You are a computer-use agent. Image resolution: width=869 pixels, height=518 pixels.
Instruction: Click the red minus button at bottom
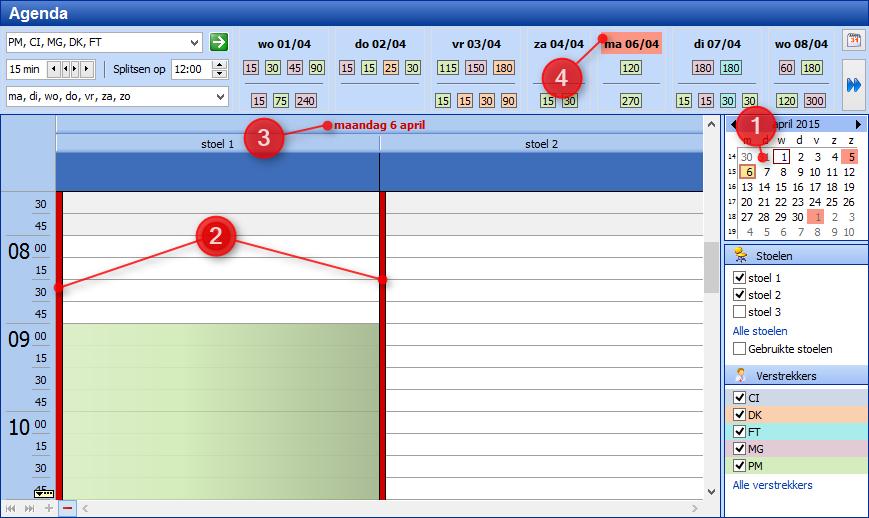pos(67,508)
